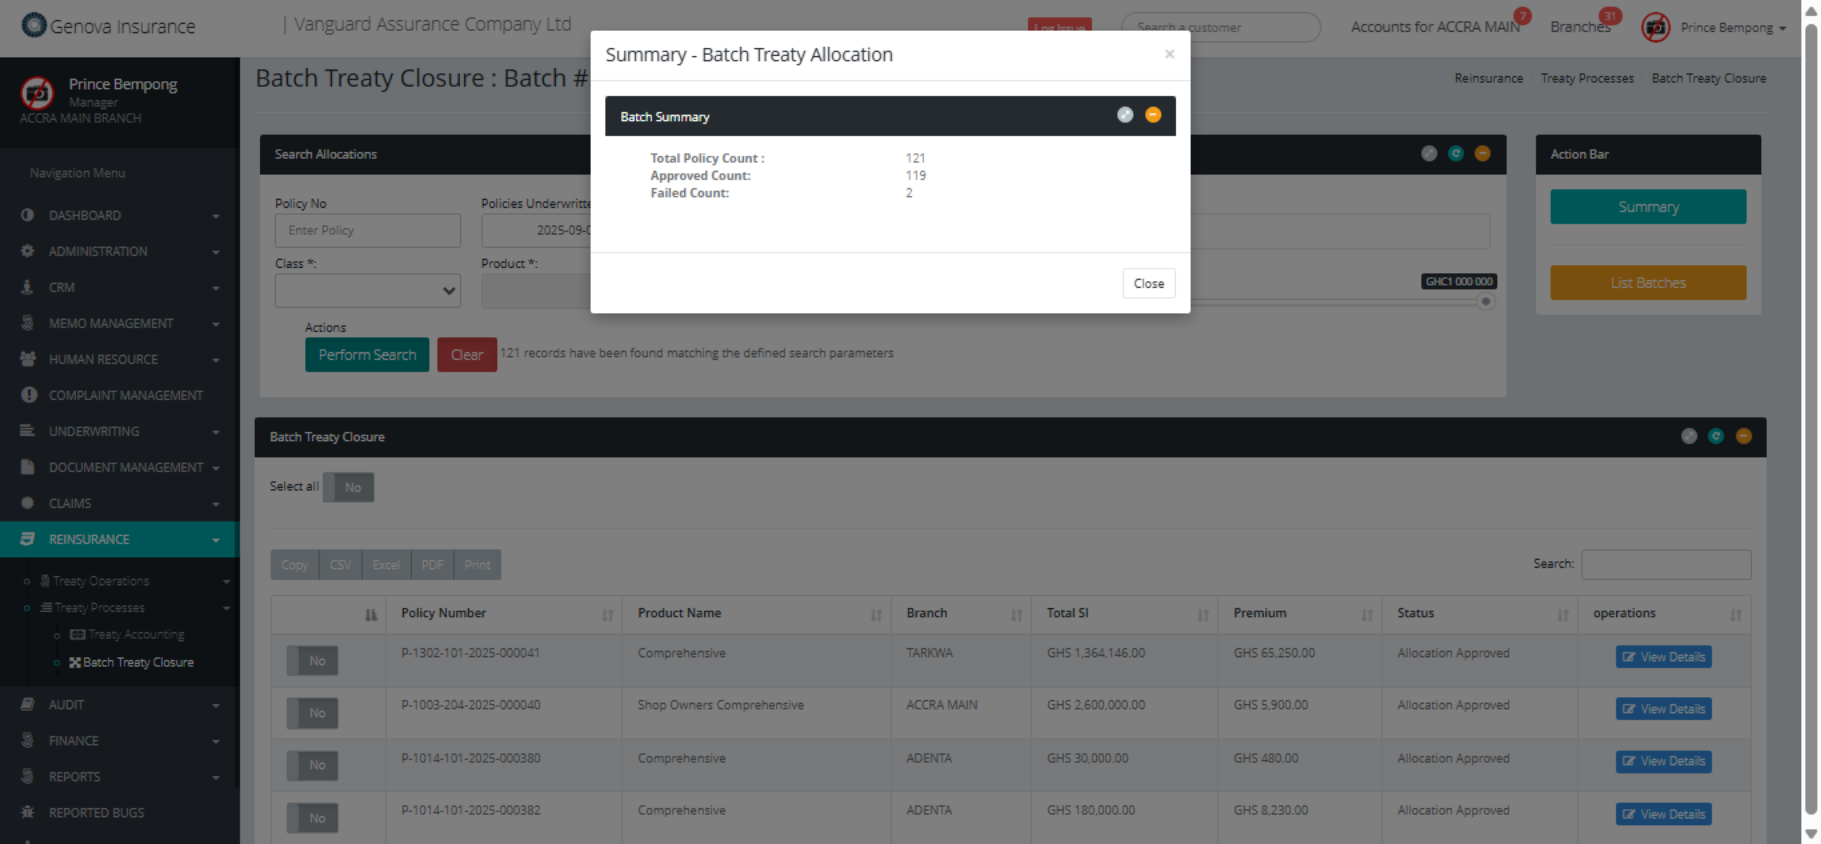Click the Complaint Management info icon
The image size is (1821, 844).
[28, 395]
